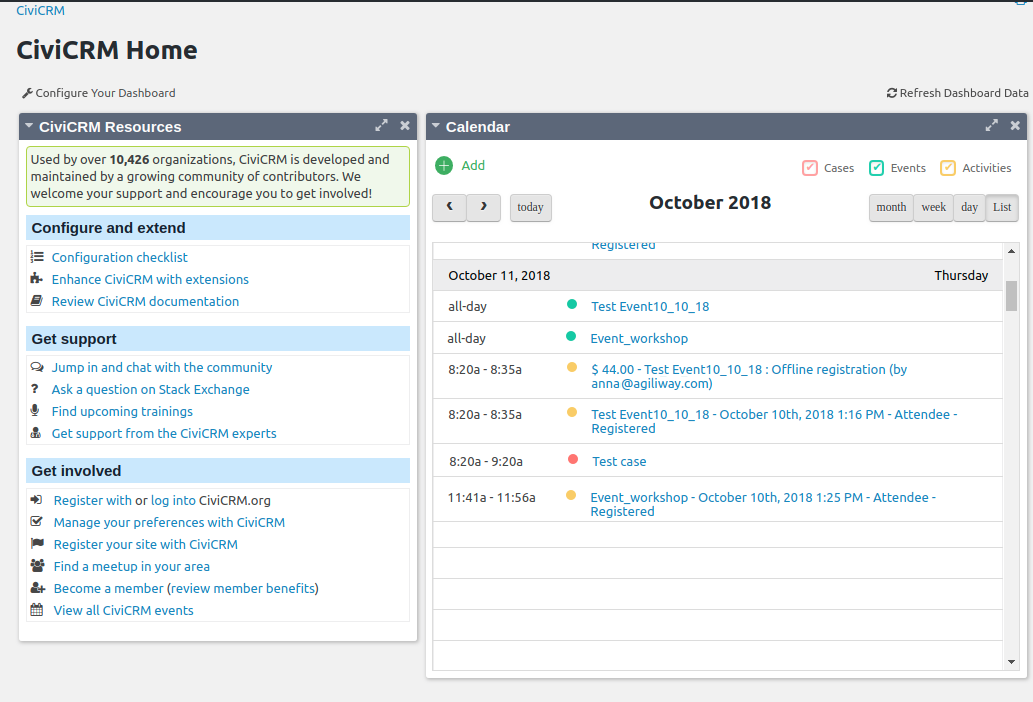Click the community chat bubbles icon
Image resolution: width=1033 pixels, height=702 pixels.
37,367
